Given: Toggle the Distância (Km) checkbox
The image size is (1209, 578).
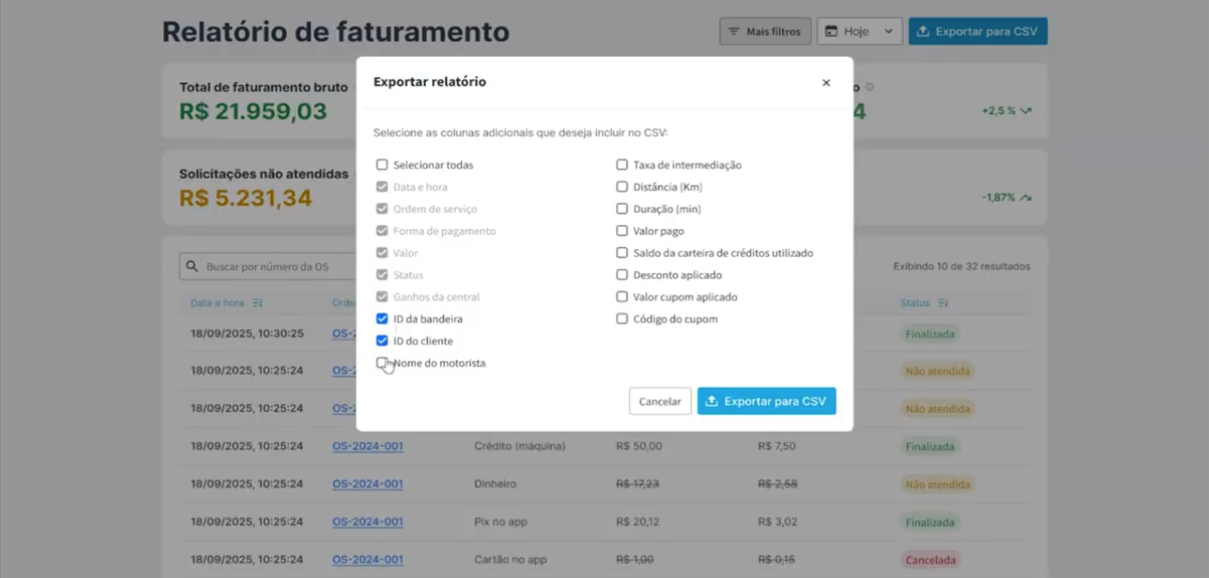Looking at the screenshot, I should (x=622, y=187).
